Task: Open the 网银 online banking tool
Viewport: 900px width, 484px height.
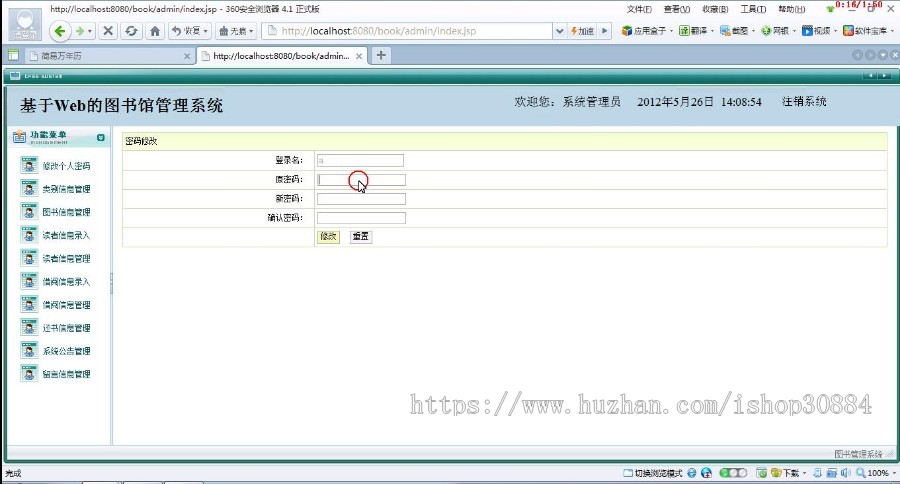Action: click(775, 31)
